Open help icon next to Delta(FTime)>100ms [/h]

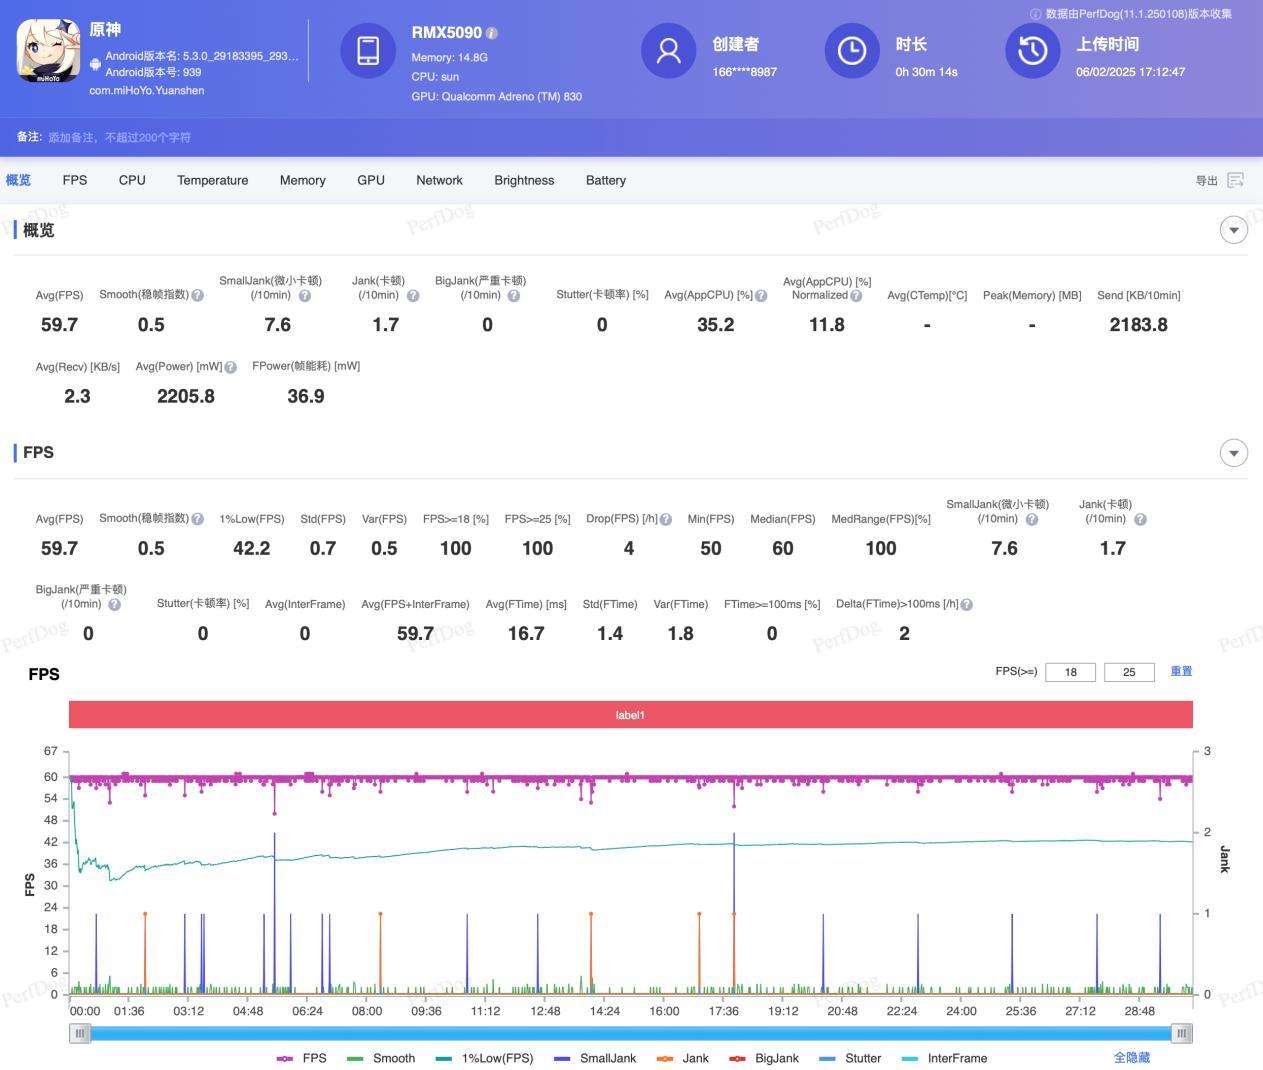[x=966, y=604]
